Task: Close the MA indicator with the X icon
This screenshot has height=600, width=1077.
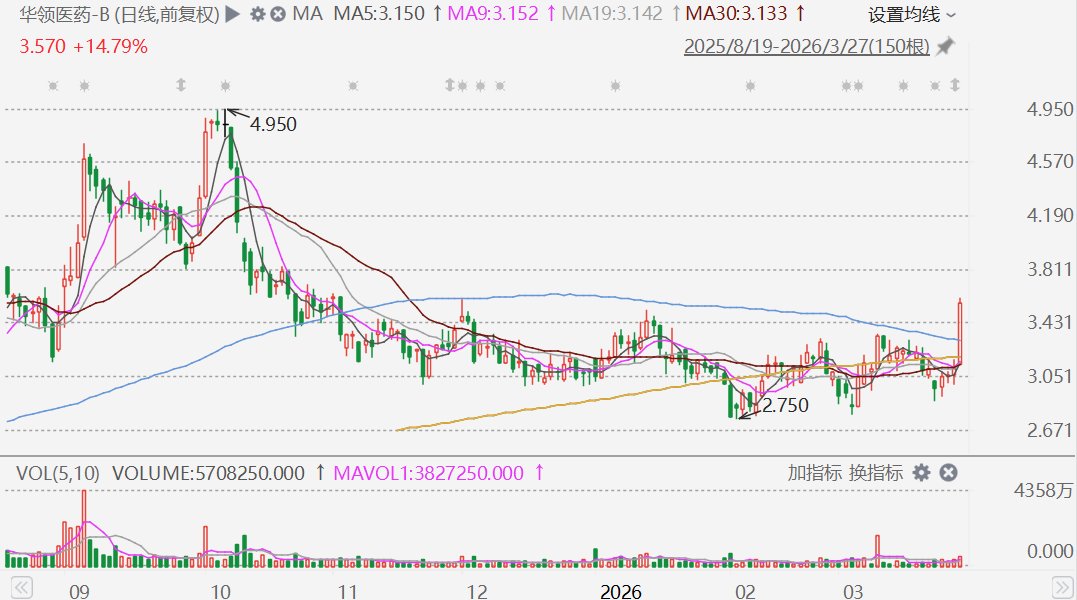Action: tap(278, 15)
